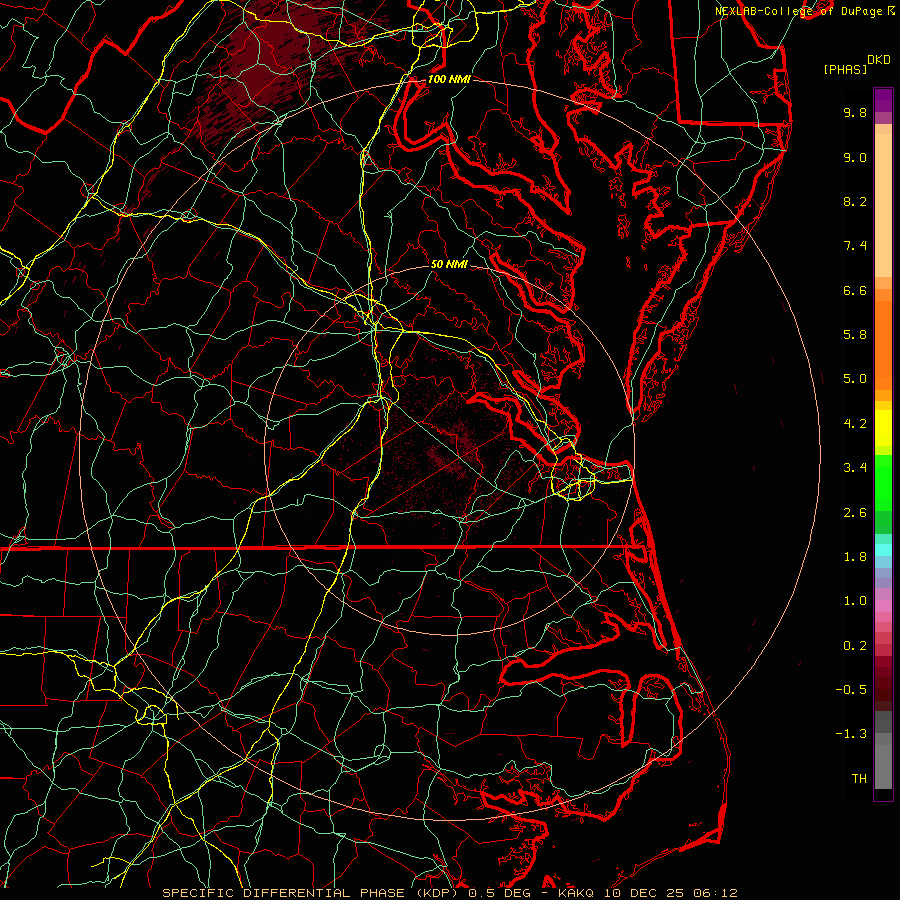Click the DKD legend title
The width and height of the screenshot is (900, 900).
[x=878, y=60]
